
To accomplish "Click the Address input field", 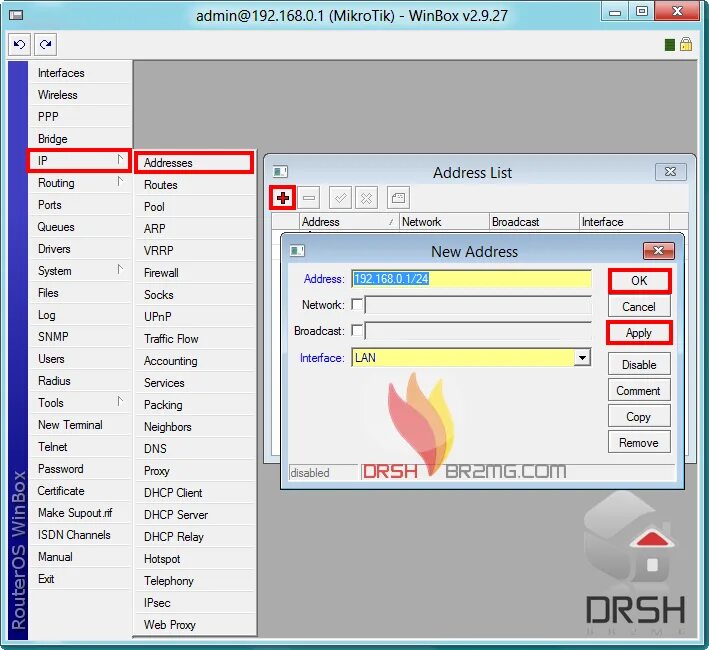I will pos(471,279).
